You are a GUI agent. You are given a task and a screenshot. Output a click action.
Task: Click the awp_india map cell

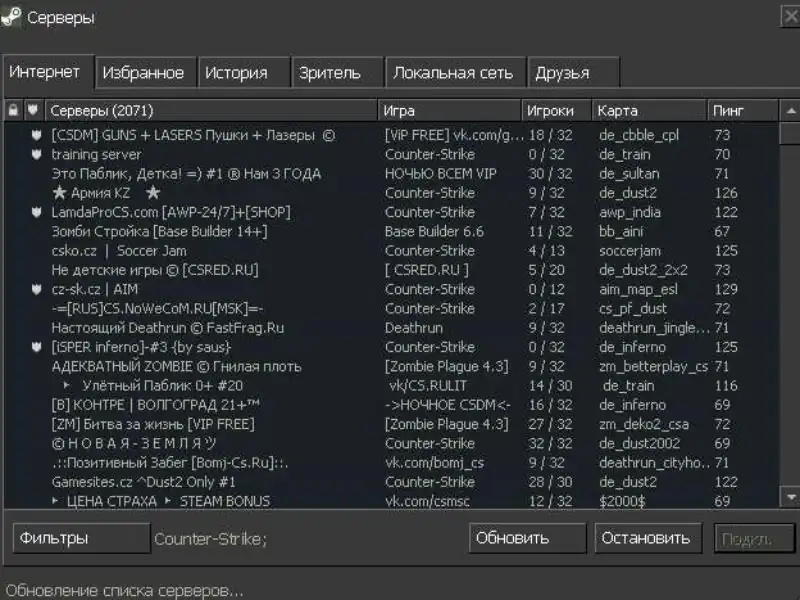pyautogui.click(x=630, y=213)
